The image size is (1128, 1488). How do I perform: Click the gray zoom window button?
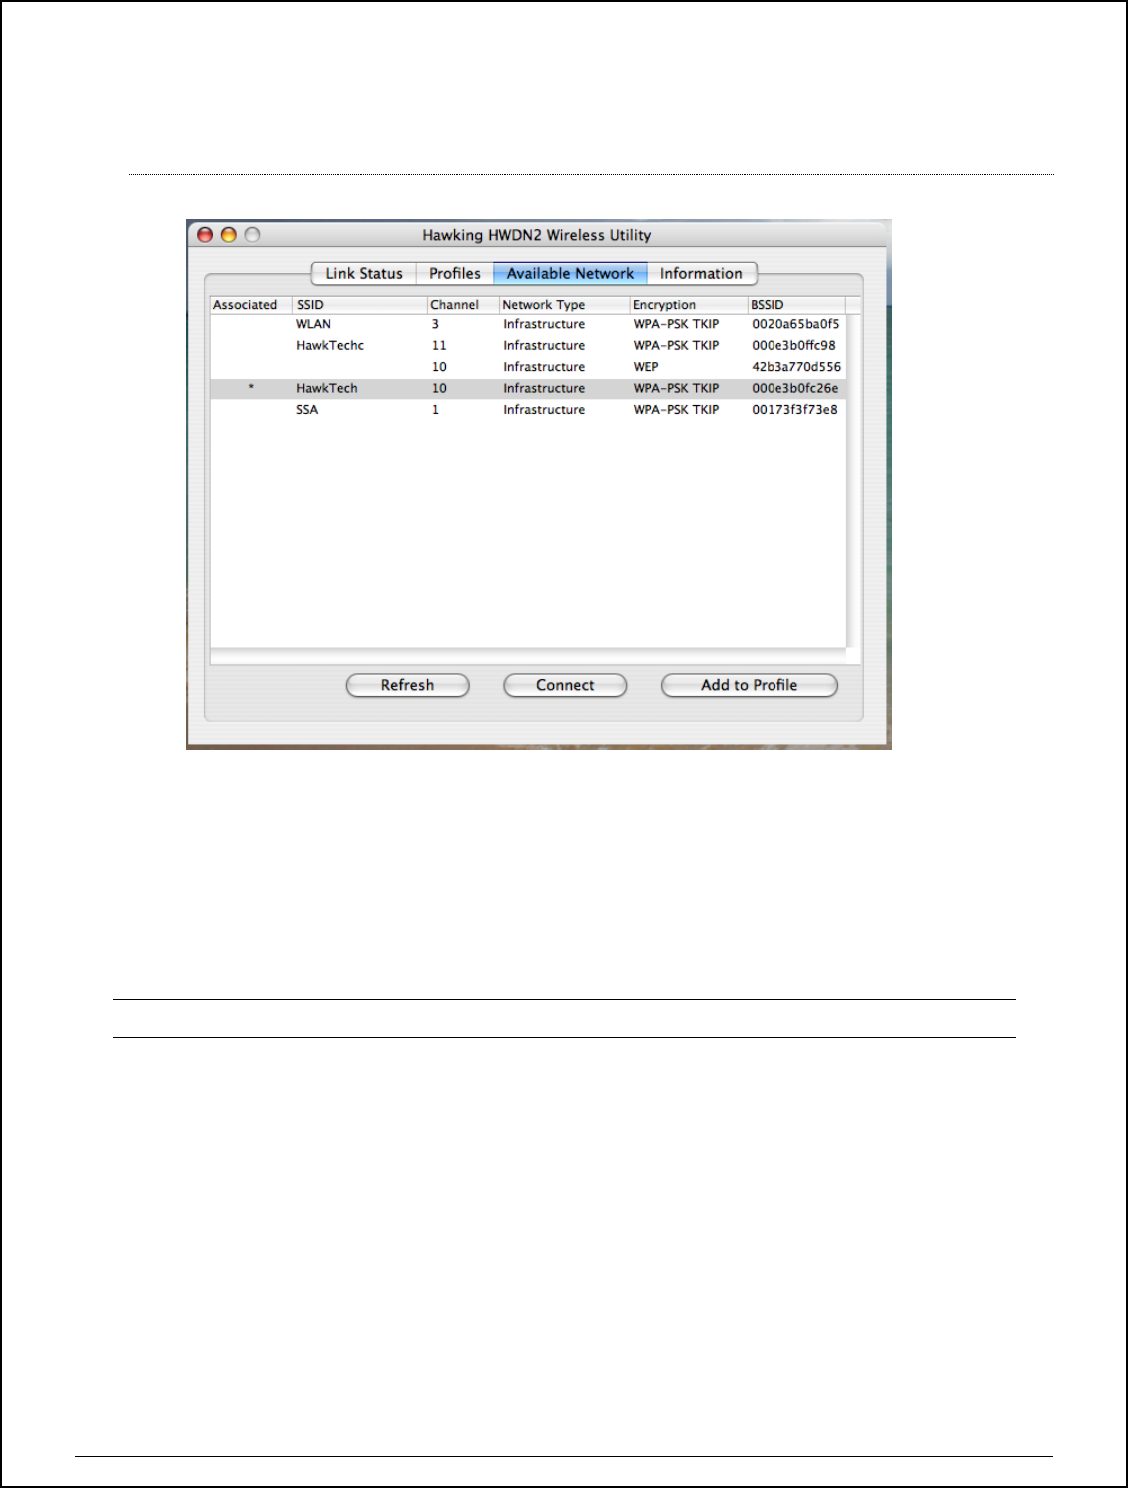(x=252, y=235)
